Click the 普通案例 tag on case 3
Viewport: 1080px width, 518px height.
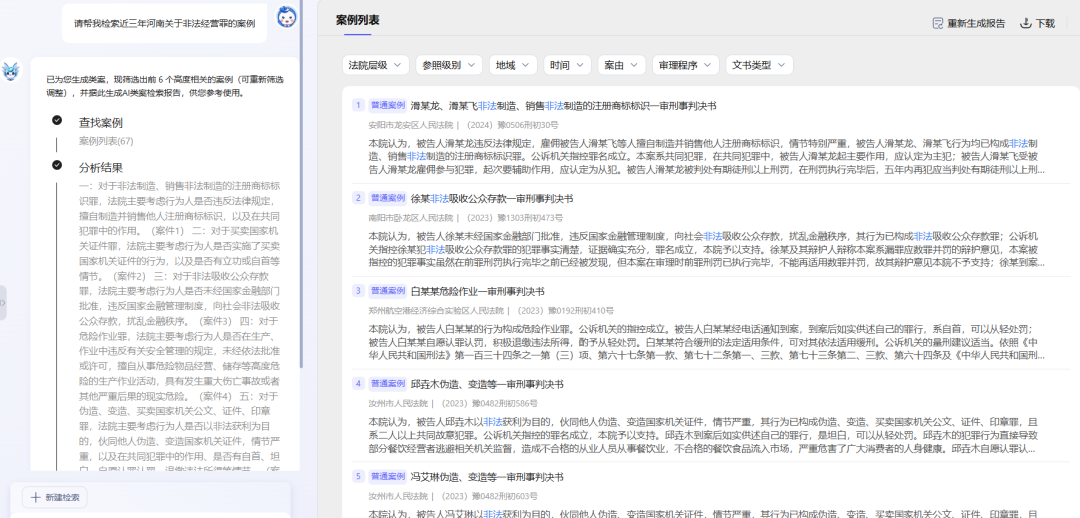388,291
